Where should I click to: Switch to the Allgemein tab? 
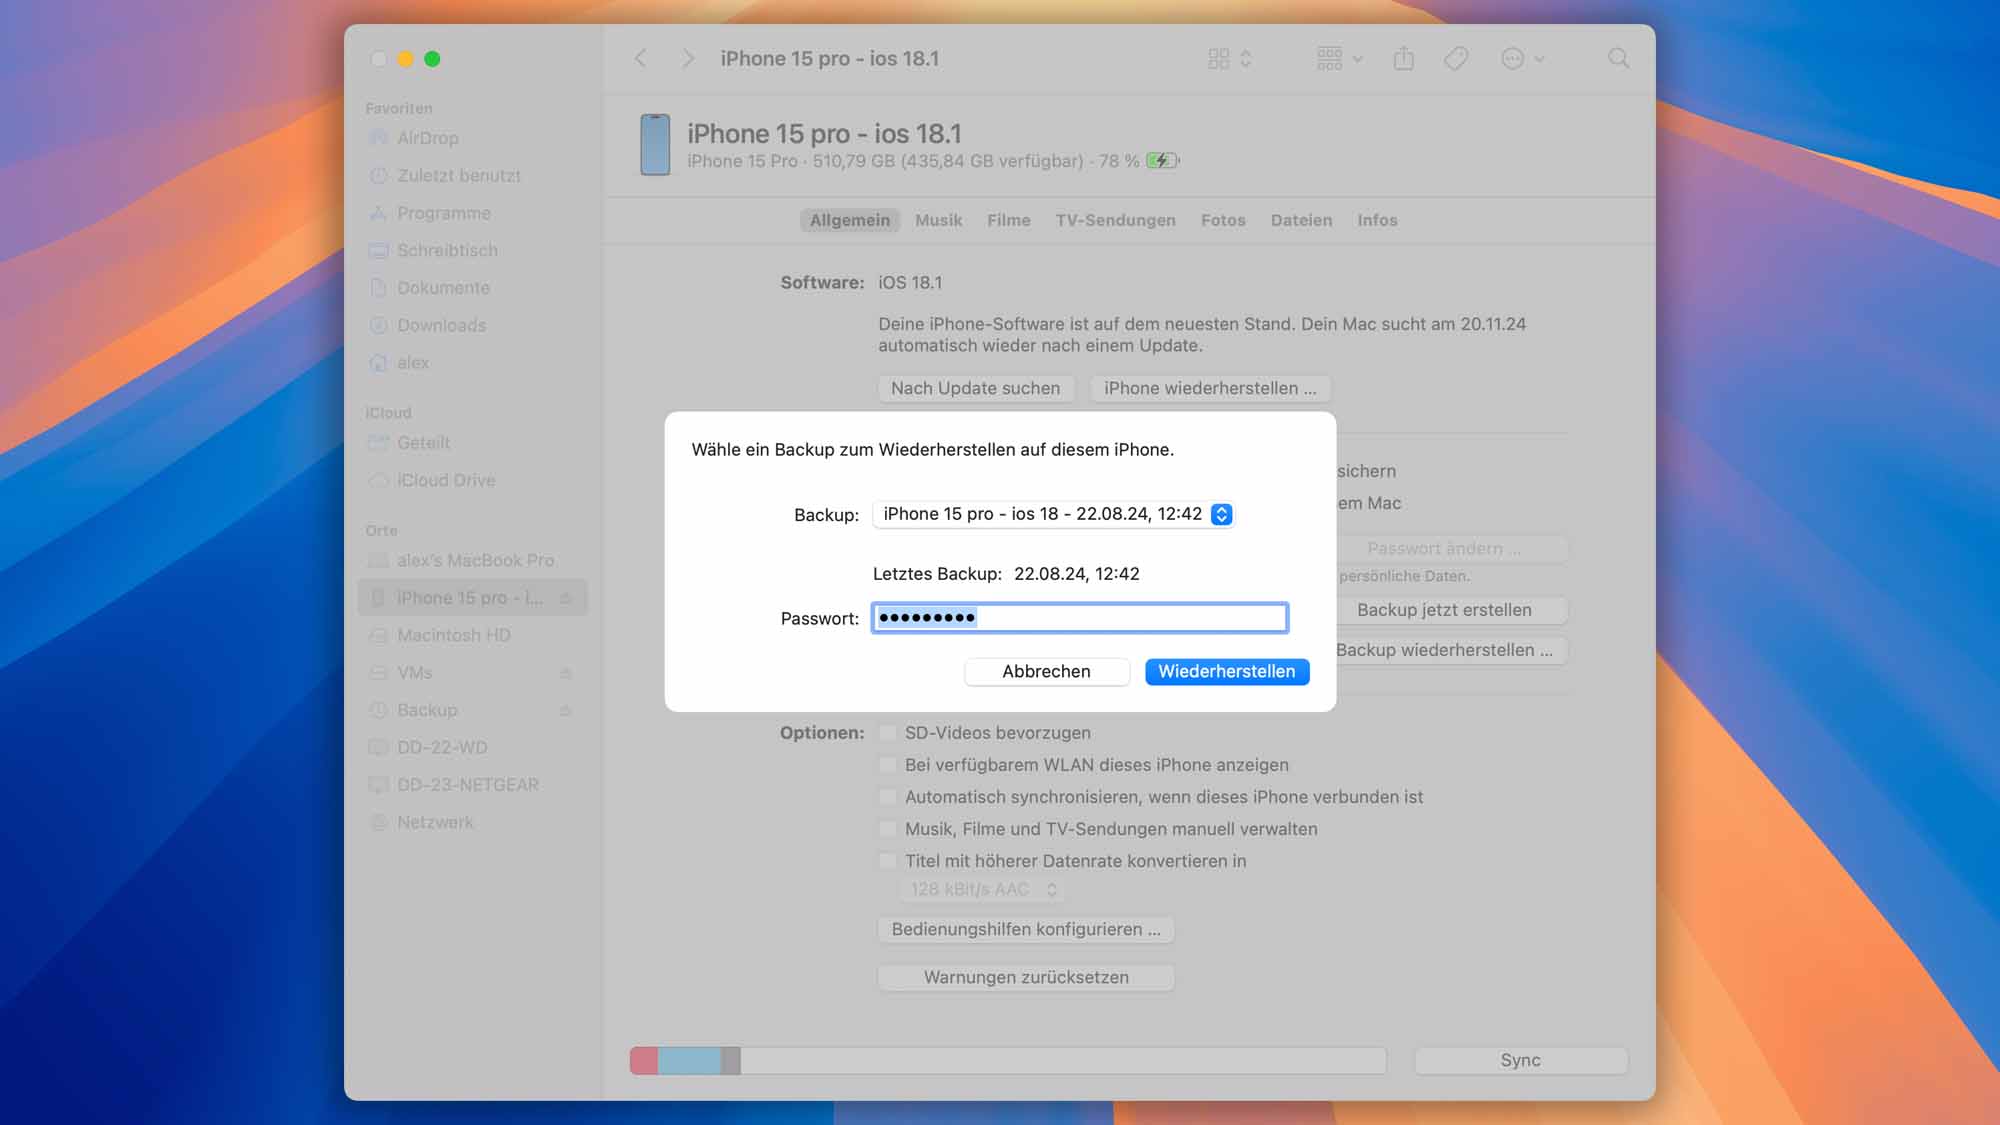coord(850,220)
